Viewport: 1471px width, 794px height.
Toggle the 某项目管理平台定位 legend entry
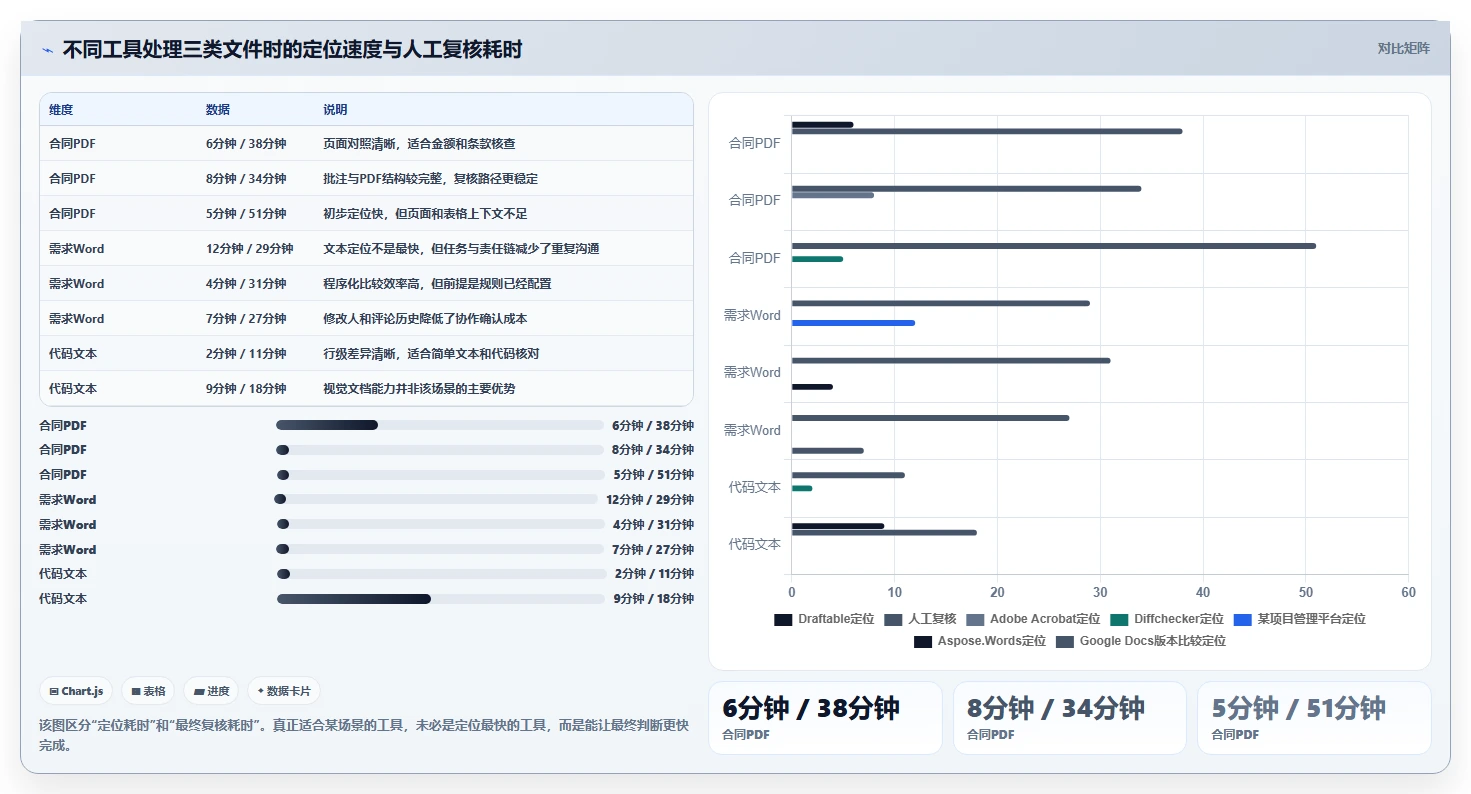(1299, 619)
